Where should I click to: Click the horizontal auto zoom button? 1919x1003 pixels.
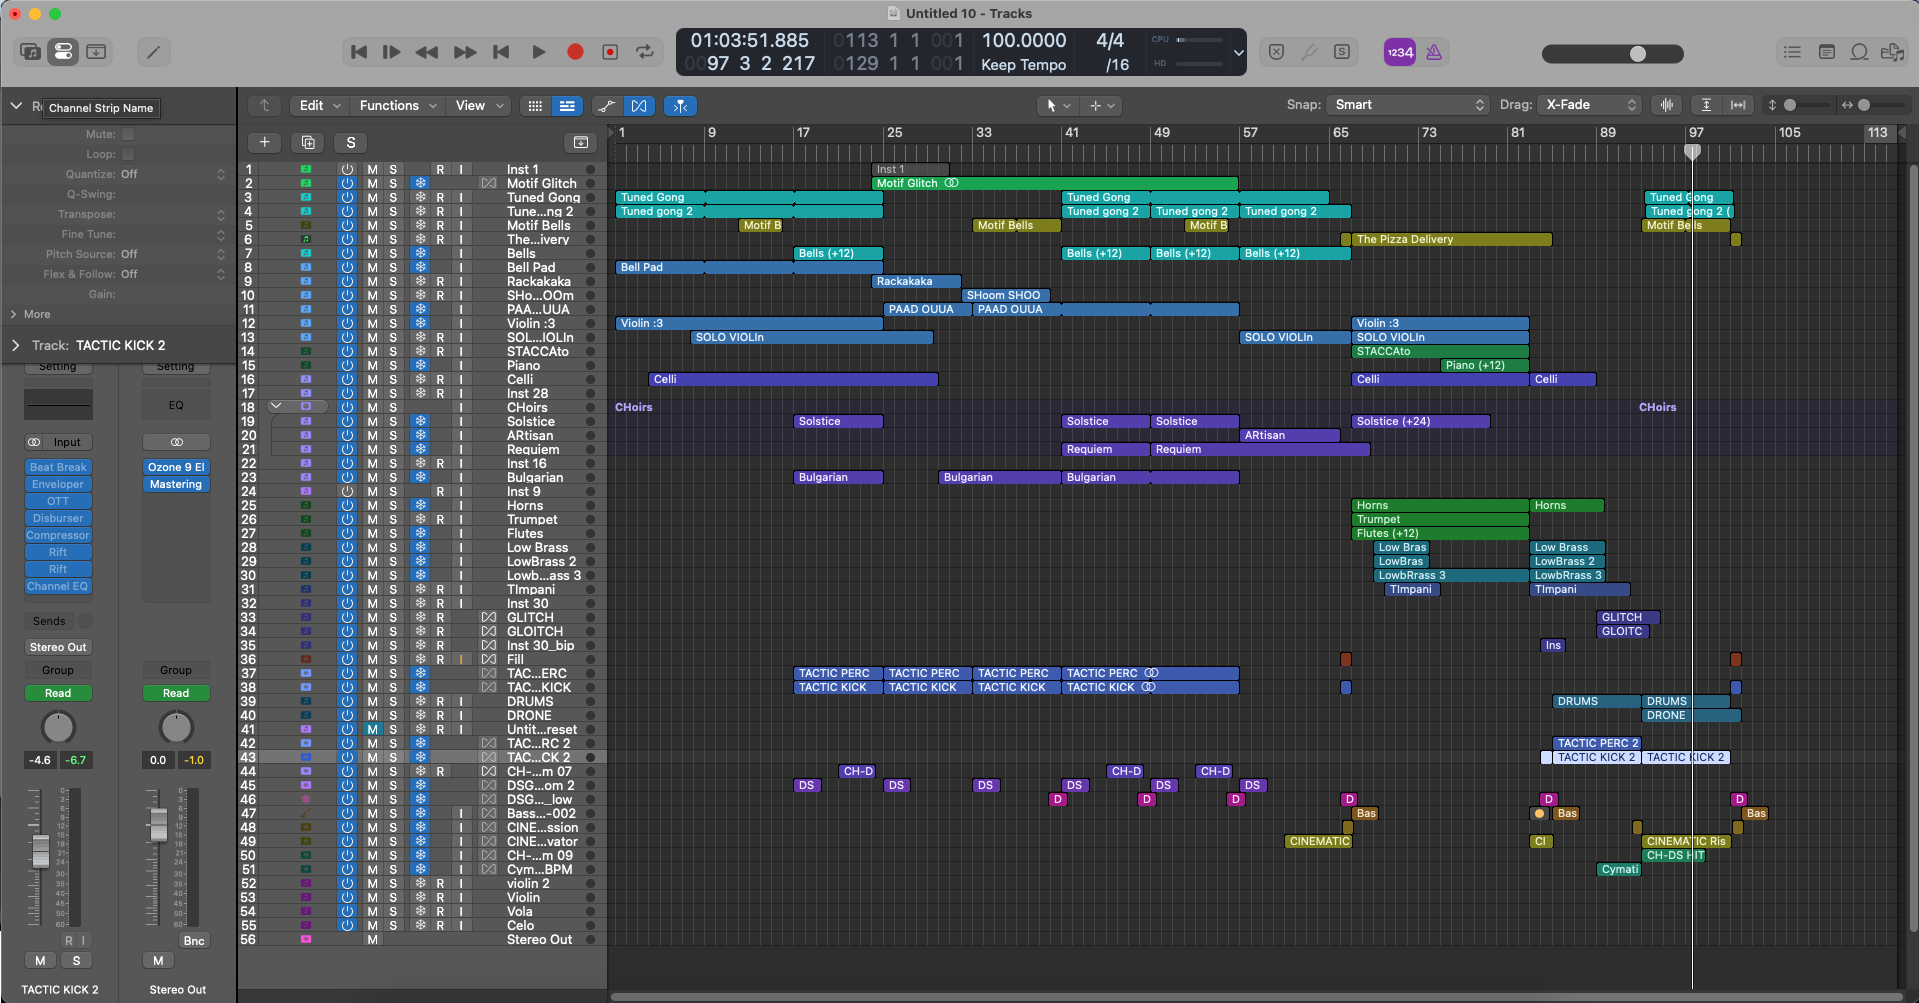click(x=1738, y=105)
